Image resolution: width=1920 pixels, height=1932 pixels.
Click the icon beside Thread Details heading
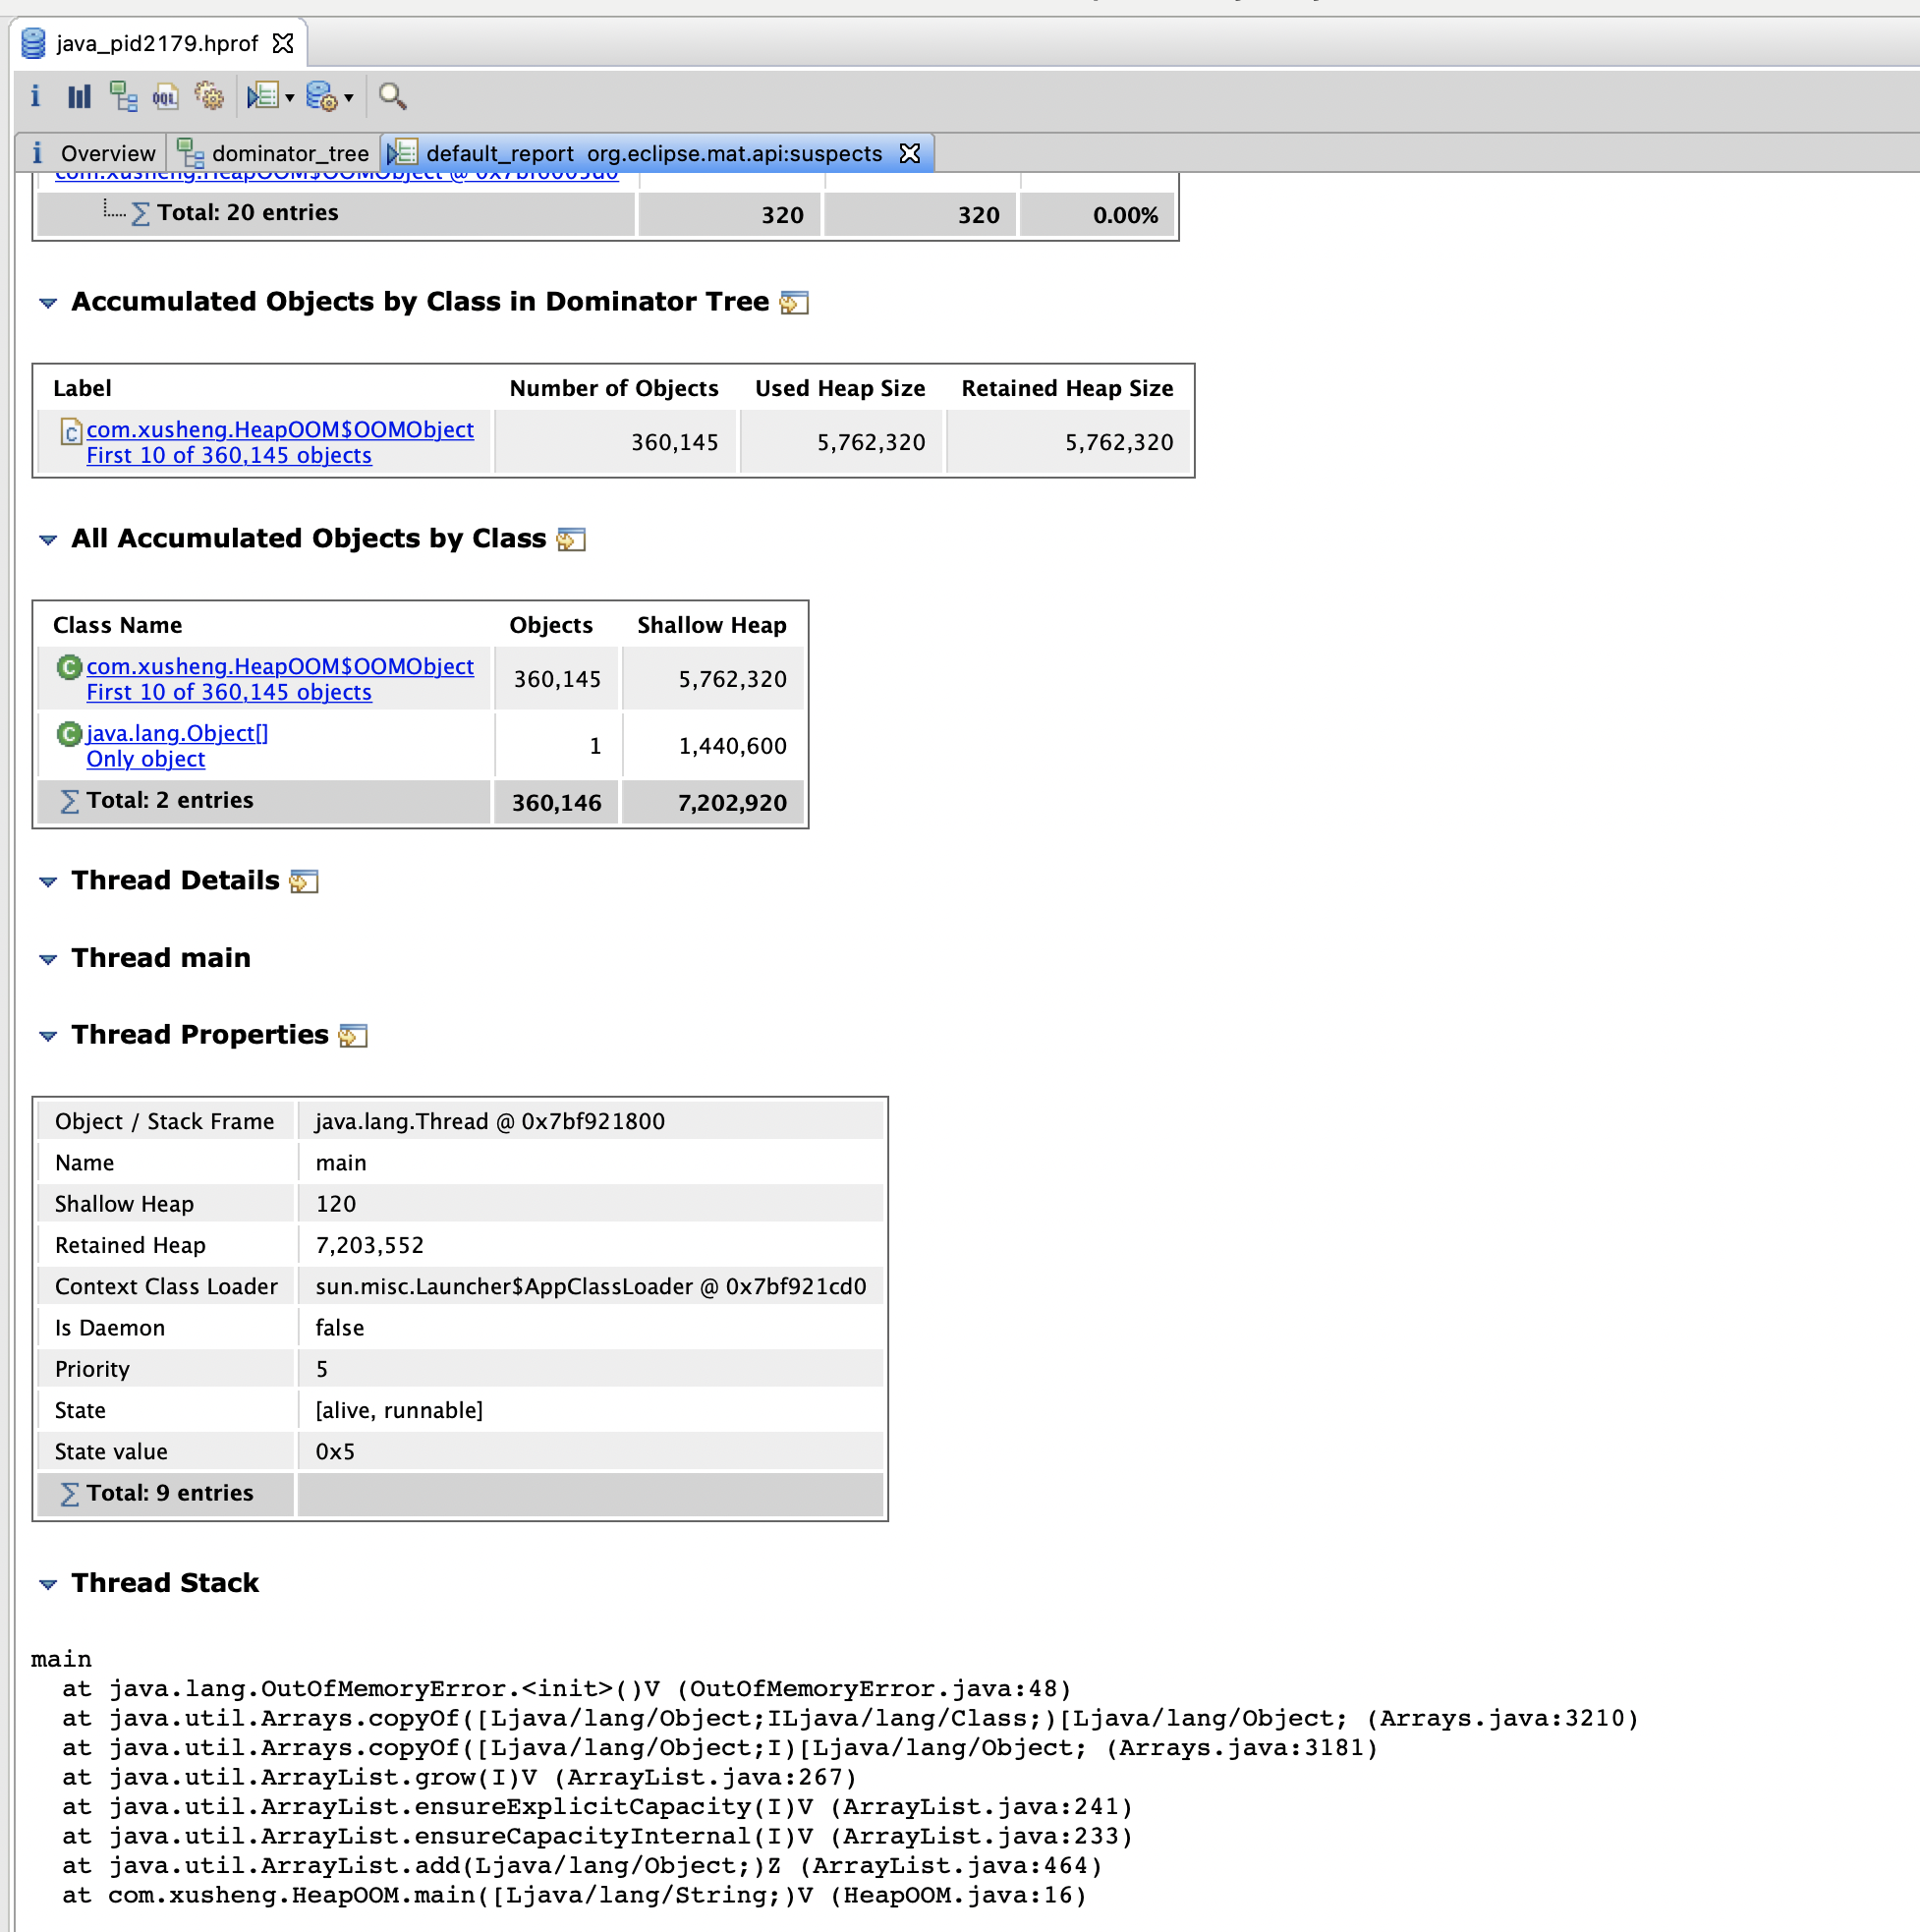click(x=304, y=881)
